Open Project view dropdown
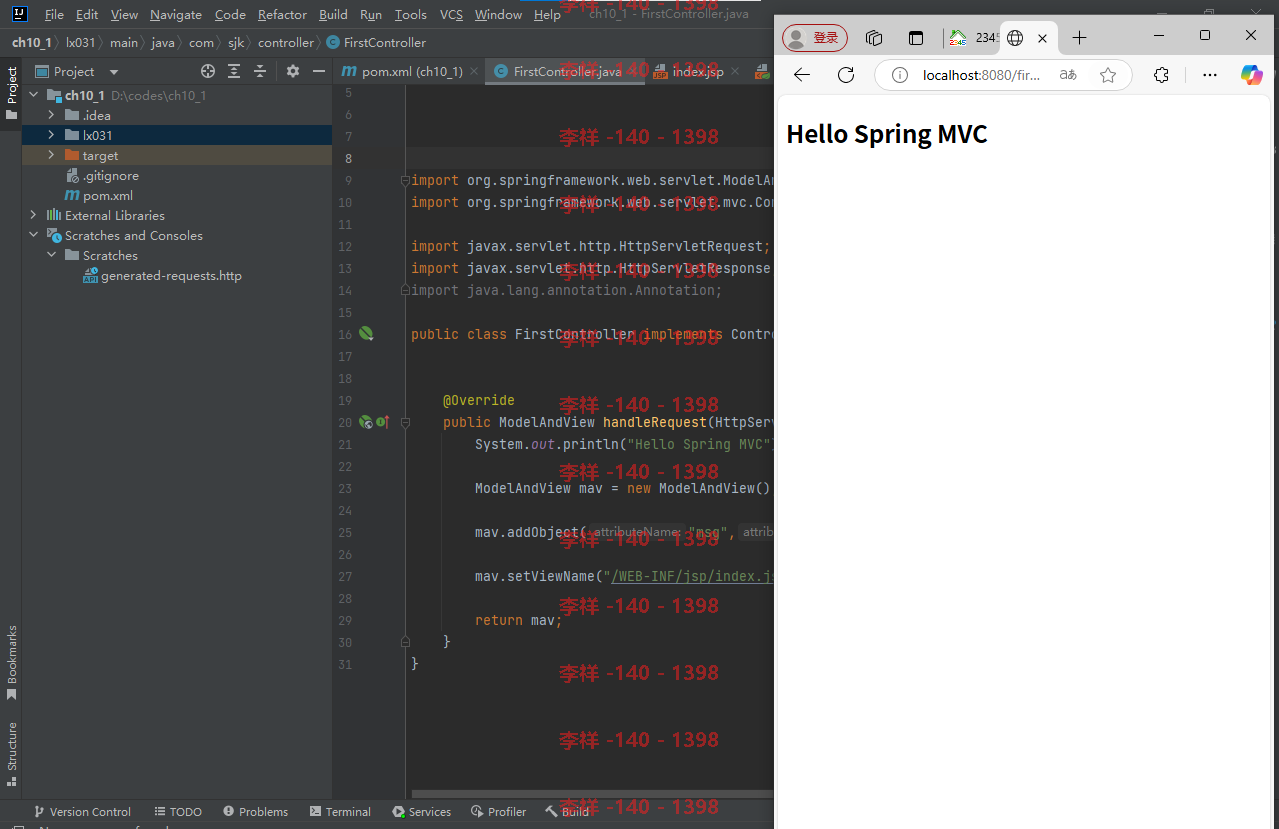 pyautogui.click(x=113, y=72)
